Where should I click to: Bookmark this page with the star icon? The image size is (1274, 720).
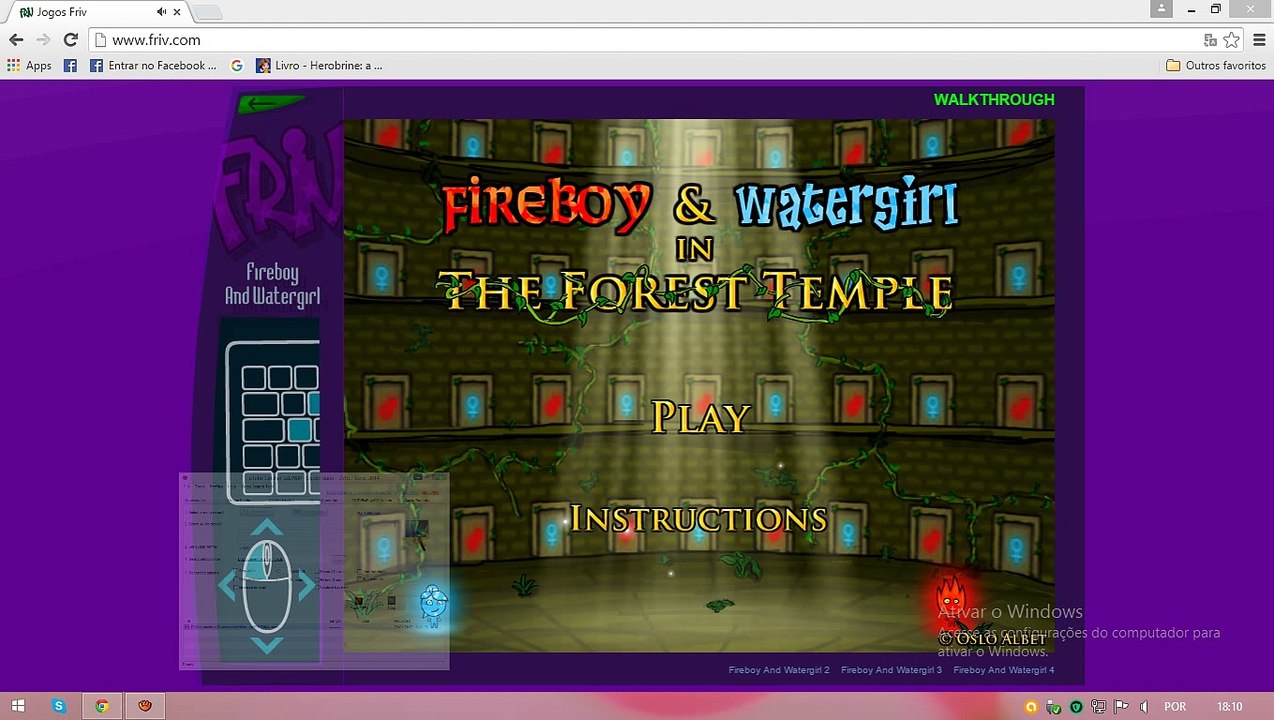(1231, 40)
